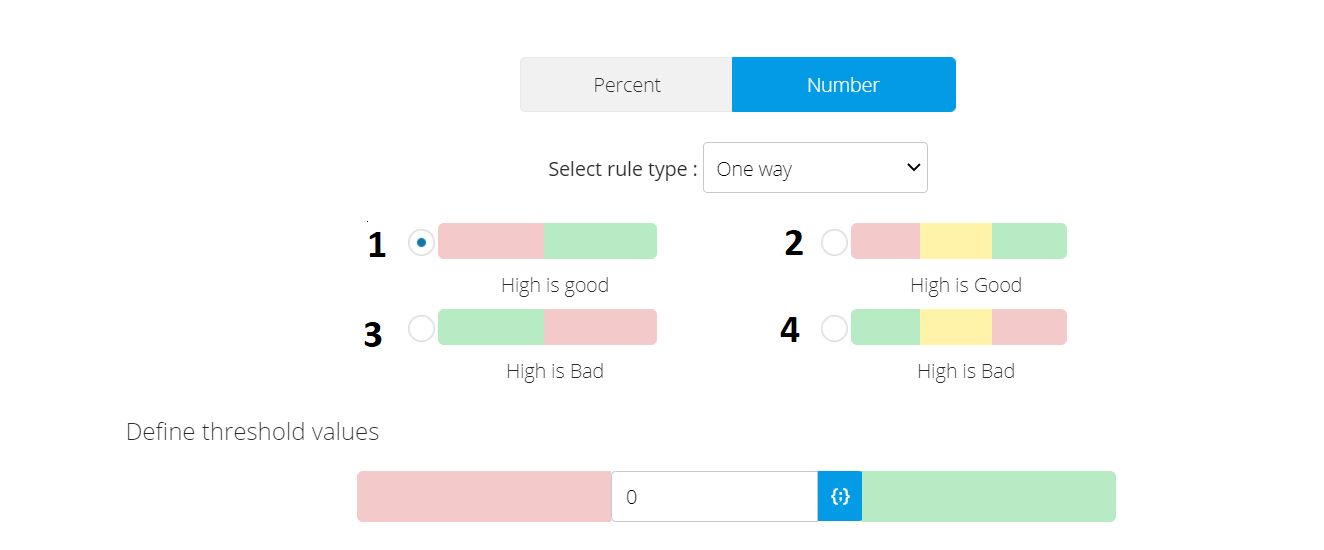Open the Select rule type dropdown
Screen dimensions: 1324x550
[815, 168]
